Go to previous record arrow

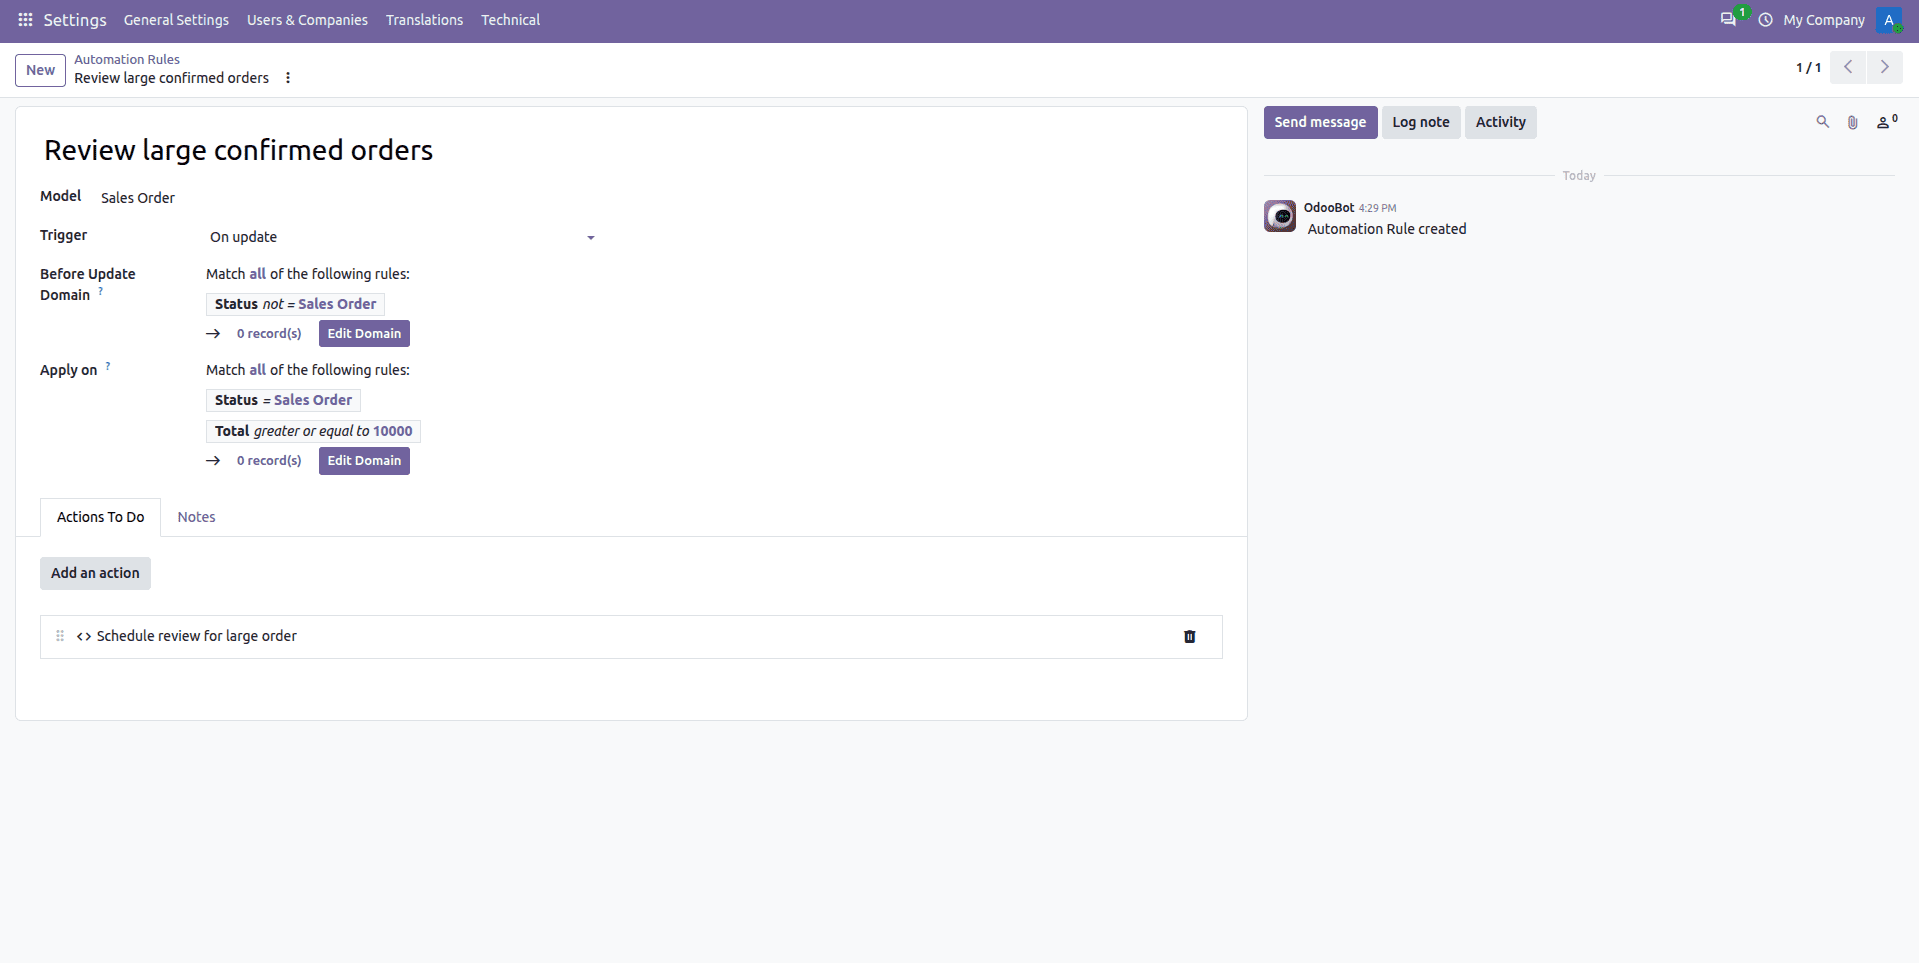[x=1848, y=68]
